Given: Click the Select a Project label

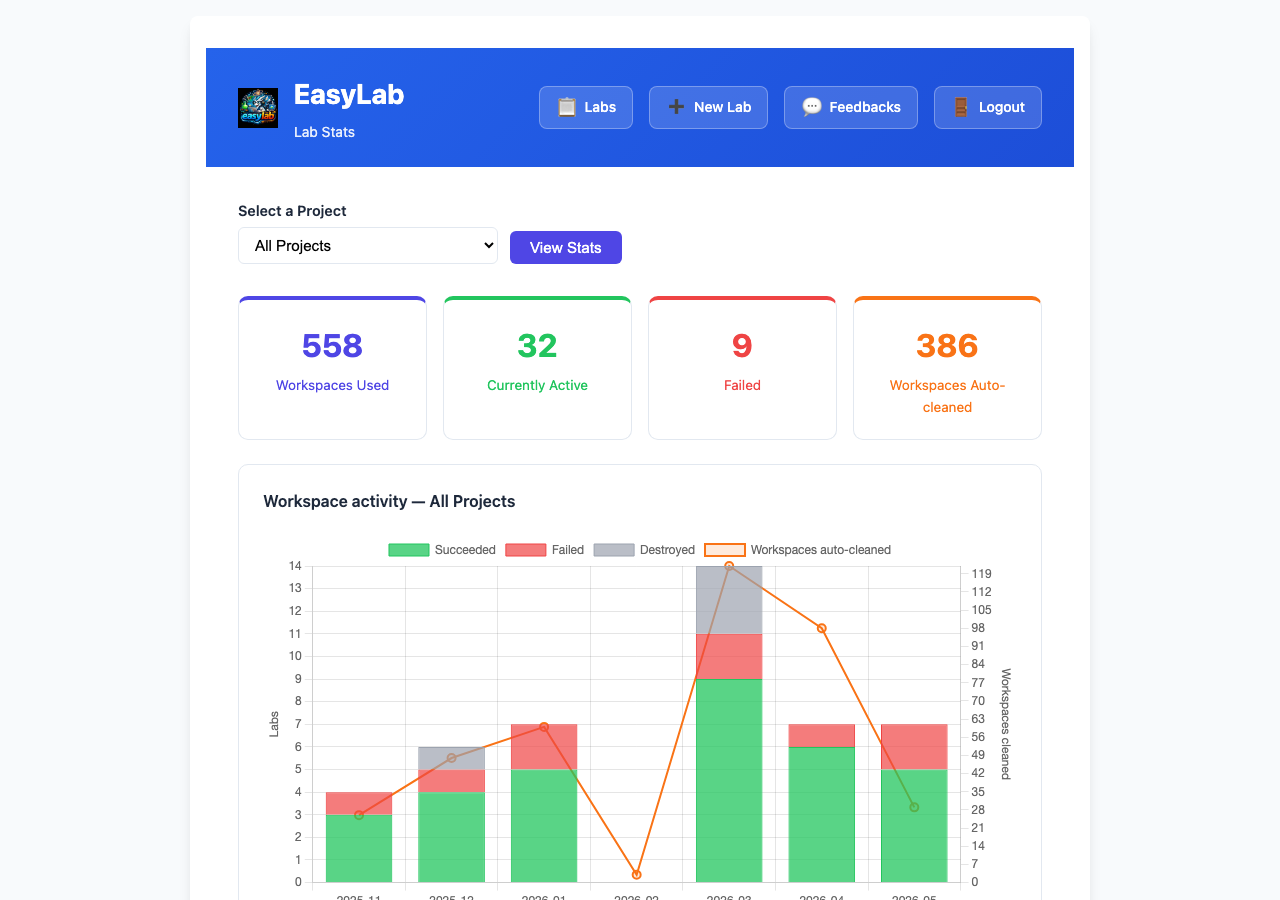Looking at the screenshot, I should coord(292,211).
